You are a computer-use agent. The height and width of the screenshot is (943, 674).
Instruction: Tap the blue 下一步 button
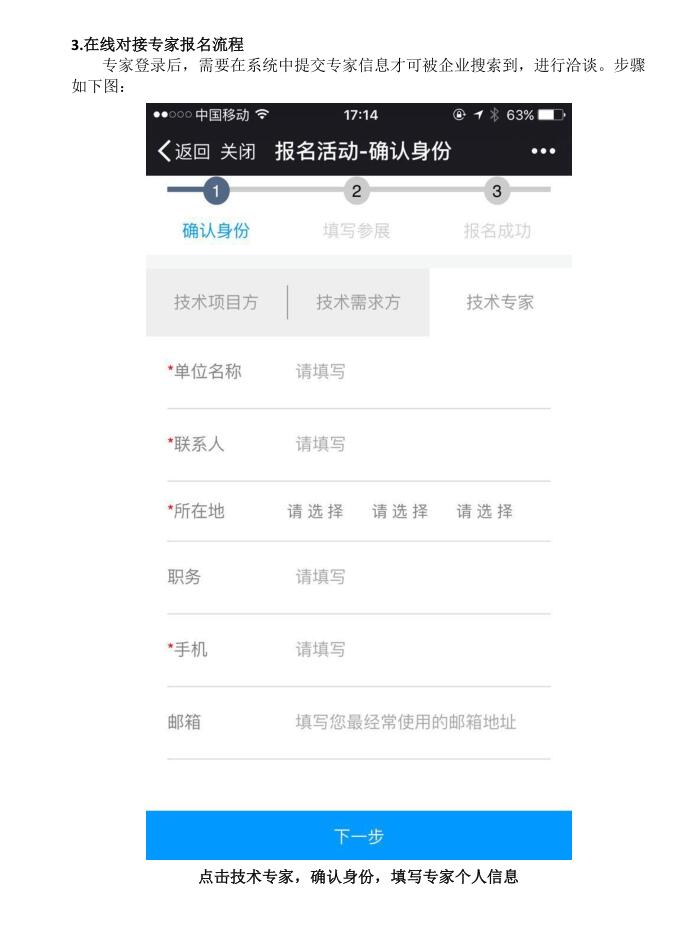(x=359, y=835)
